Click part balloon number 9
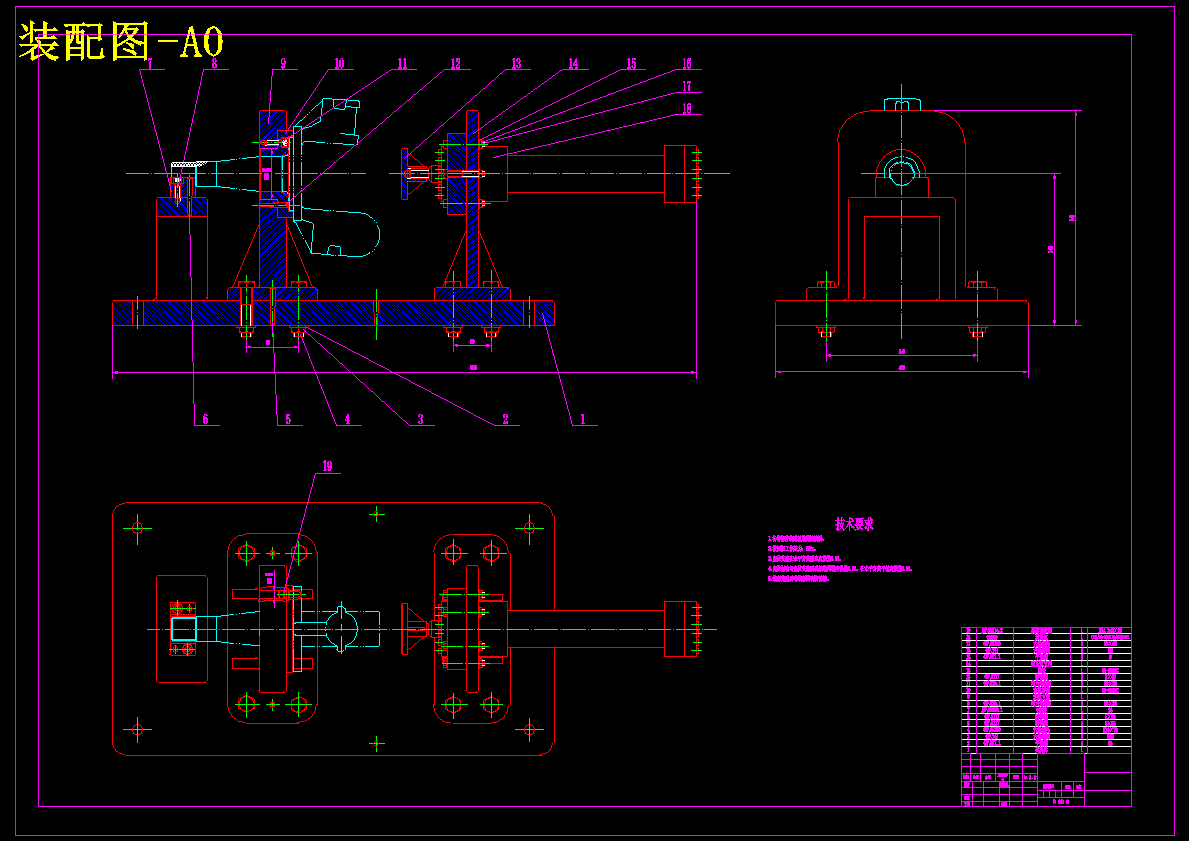Image resolution: width=1189 pixels, height=841 pixels. pos(283,64)
